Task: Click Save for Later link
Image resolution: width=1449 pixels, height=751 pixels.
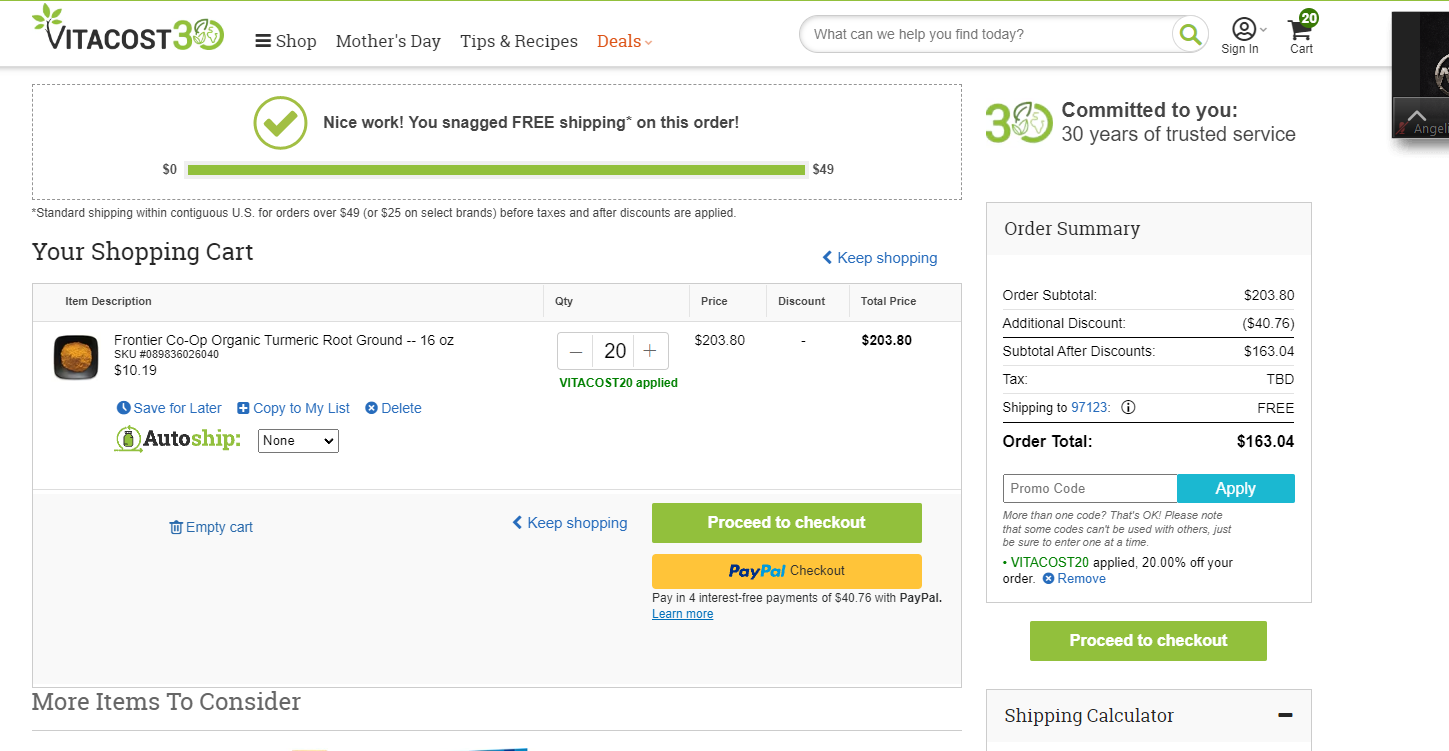Action: pos(169,408)
